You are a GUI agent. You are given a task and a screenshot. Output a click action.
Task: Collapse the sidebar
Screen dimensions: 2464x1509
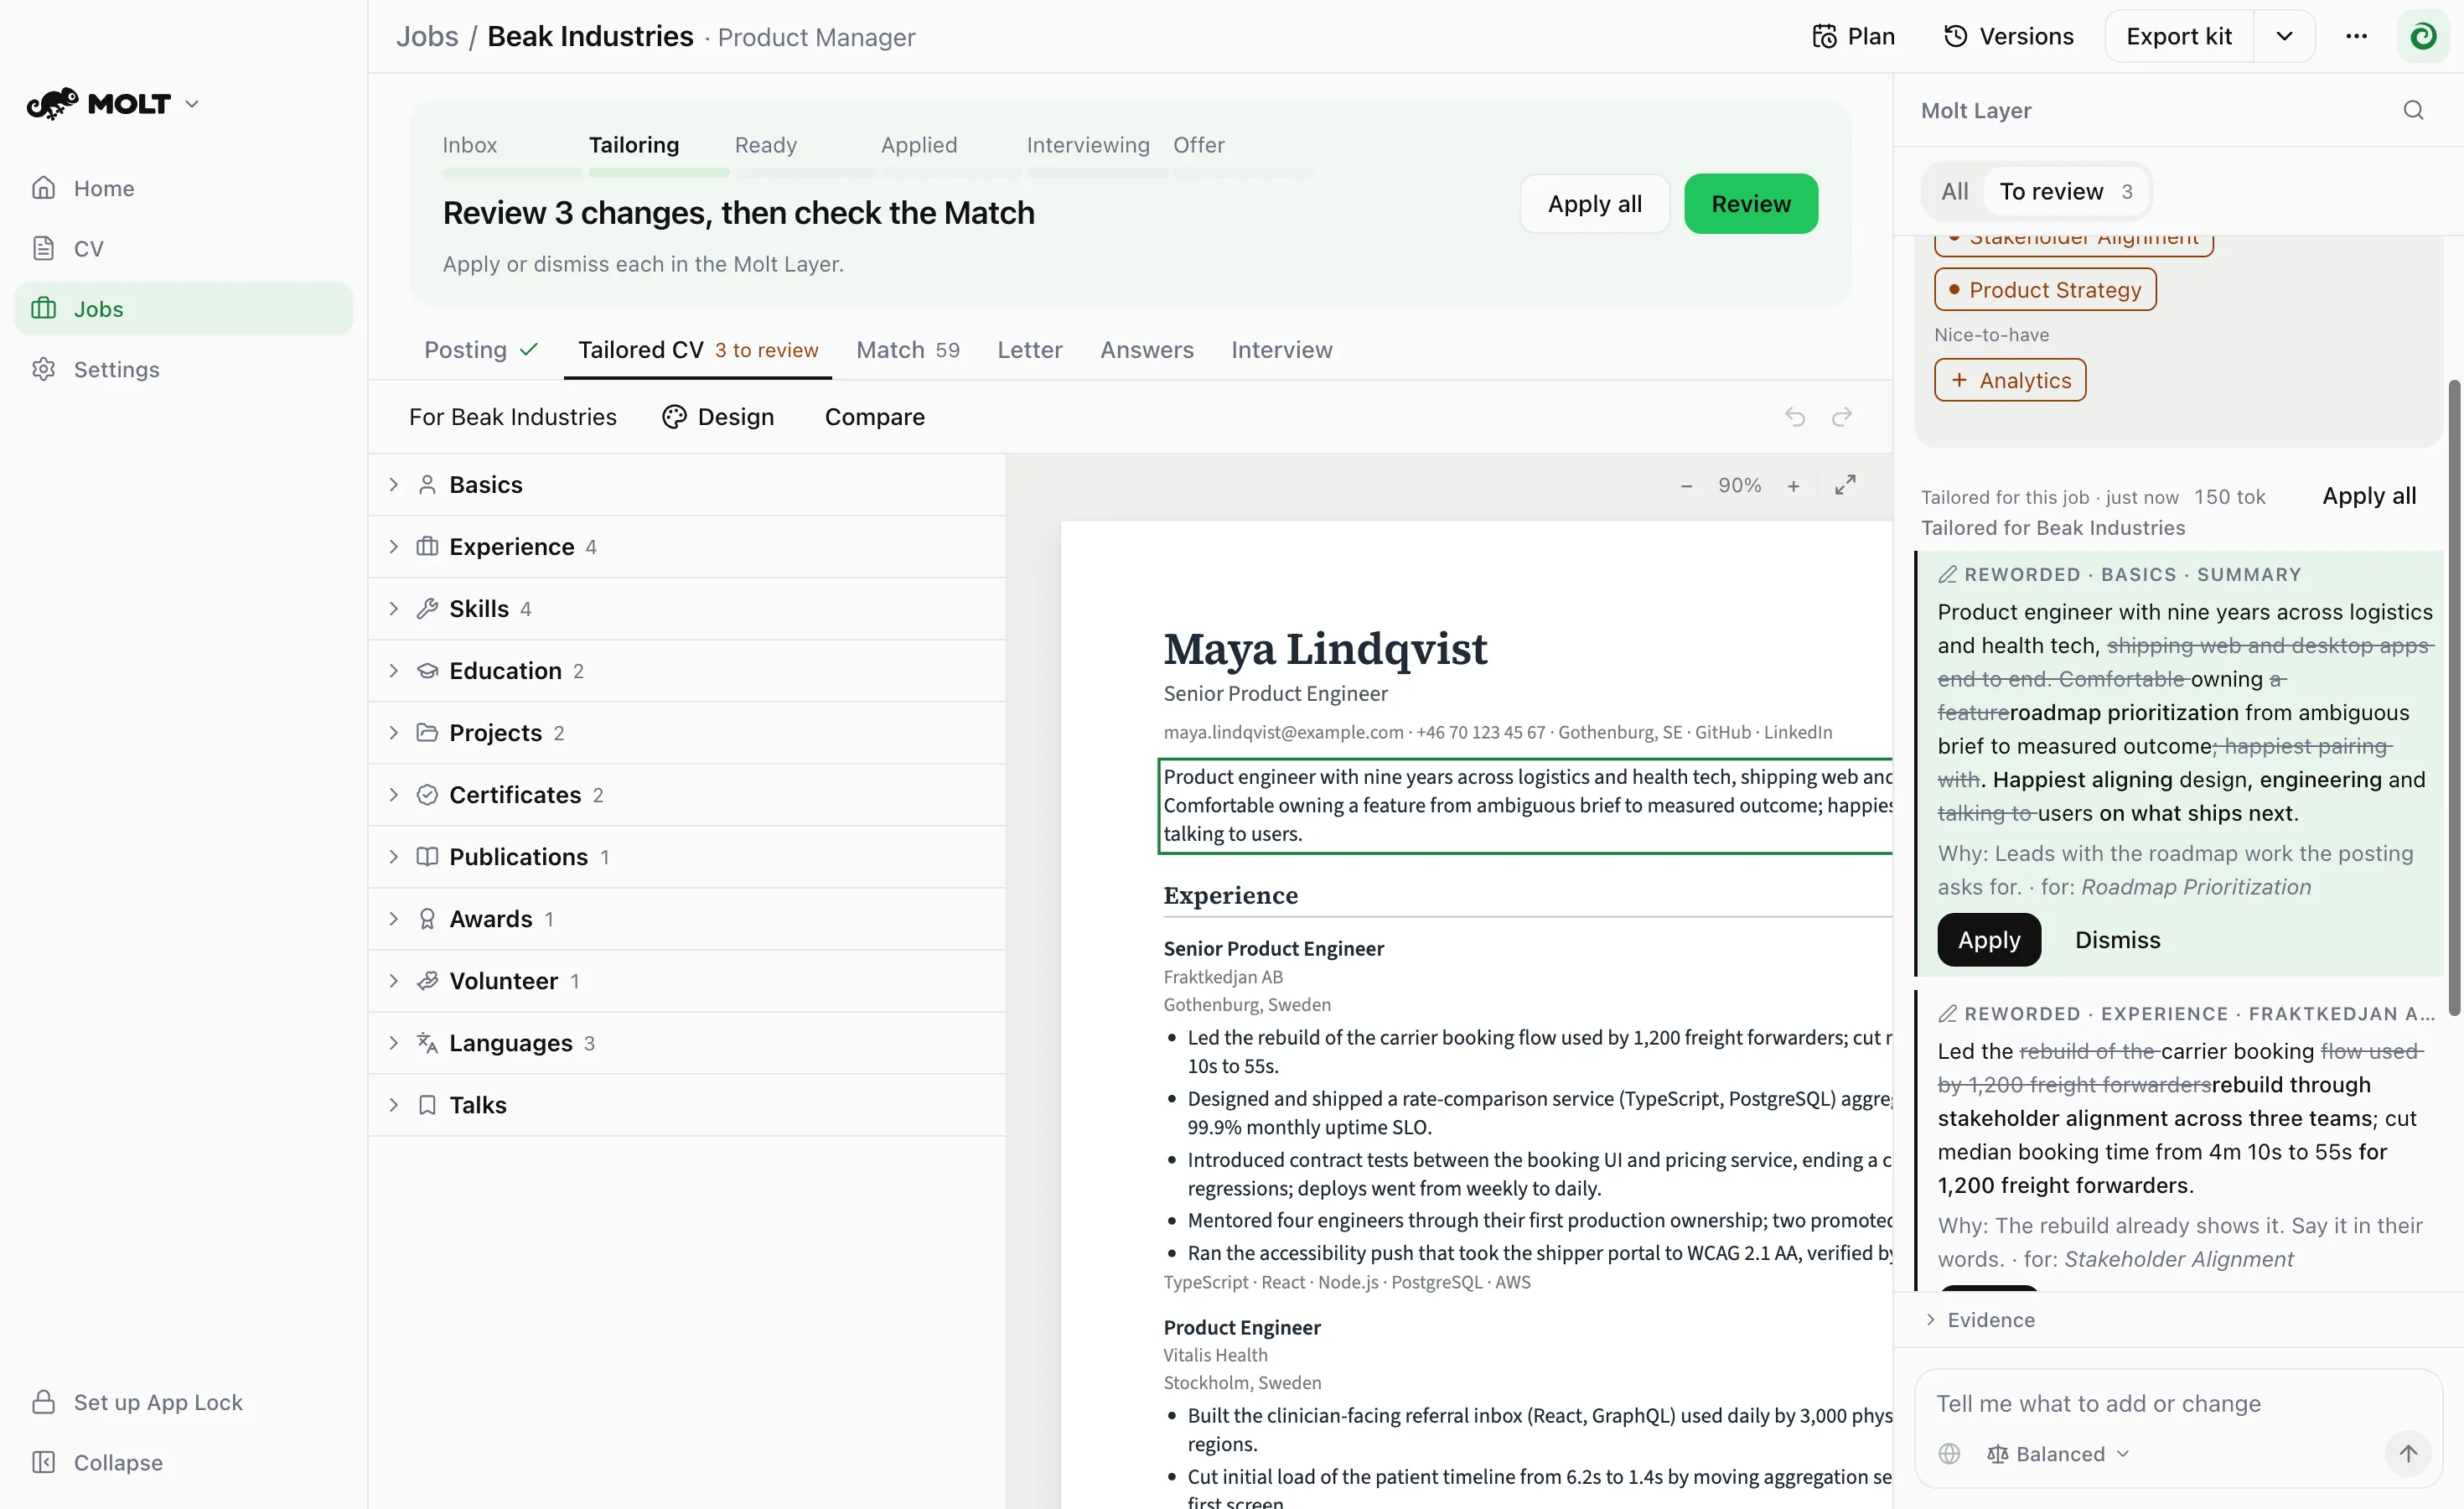184,1462
